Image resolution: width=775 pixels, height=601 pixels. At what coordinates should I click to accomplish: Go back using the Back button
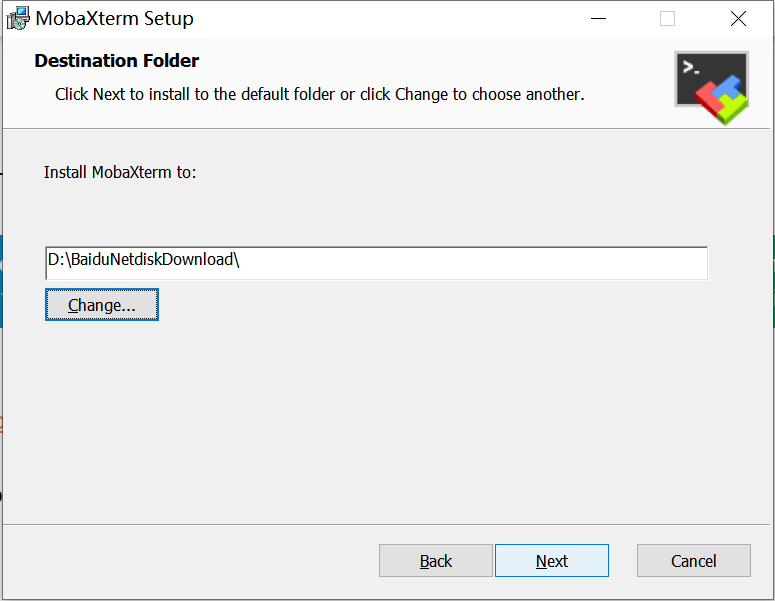tap(435, 560)
